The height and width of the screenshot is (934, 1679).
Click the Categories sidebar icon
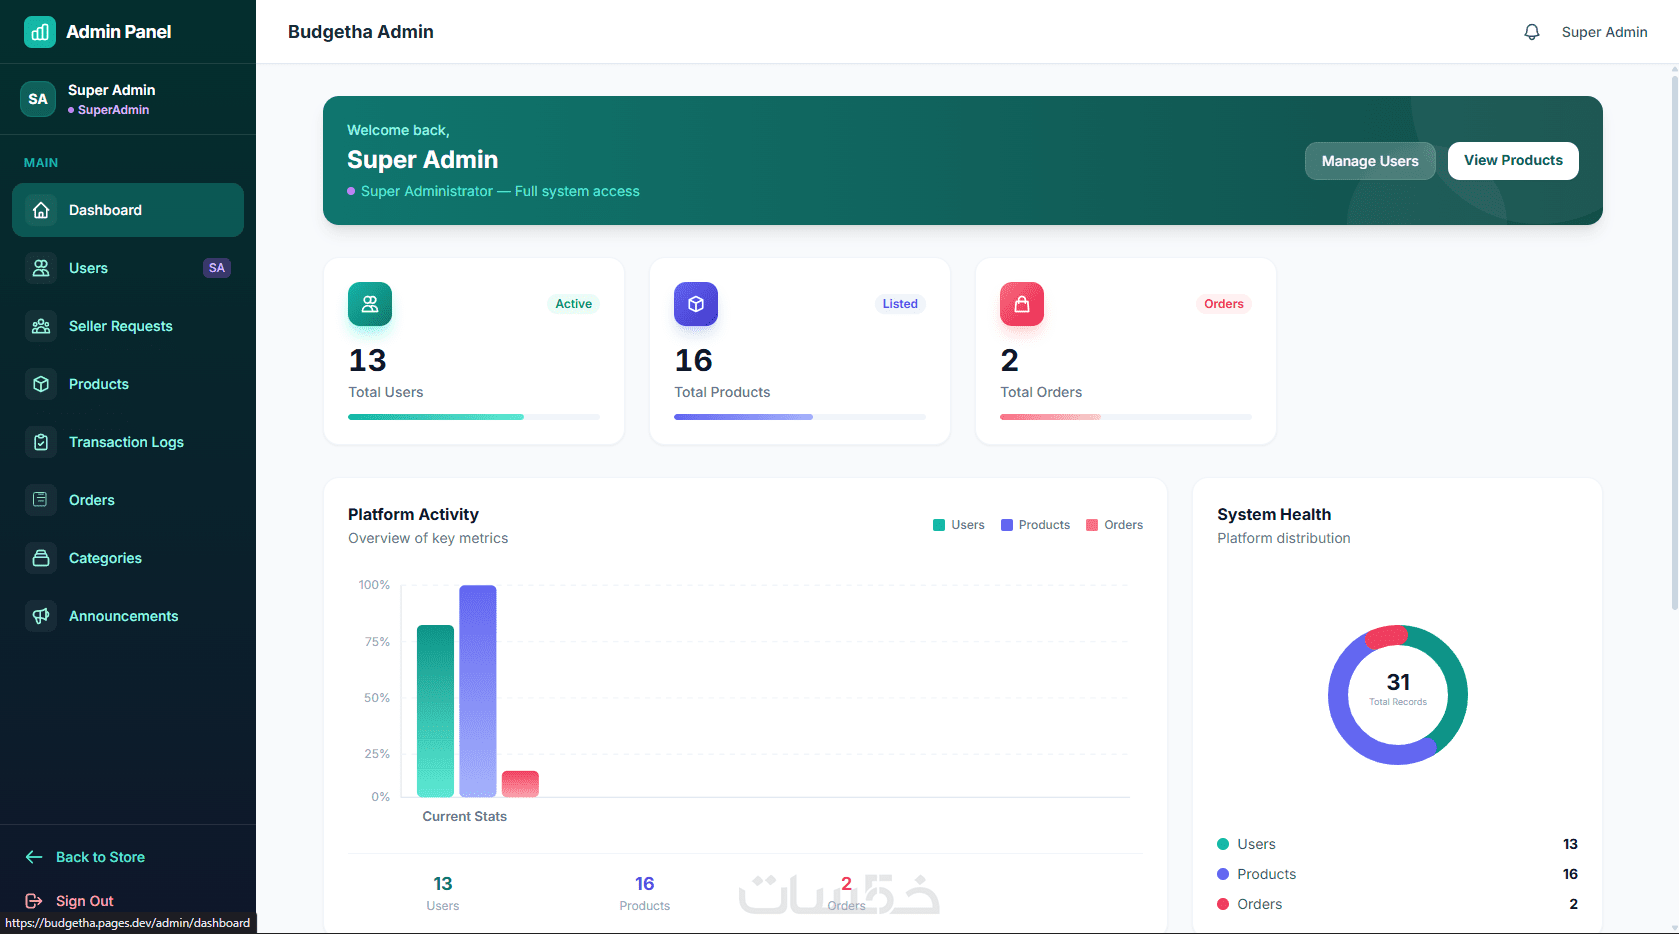pos(41,558)
